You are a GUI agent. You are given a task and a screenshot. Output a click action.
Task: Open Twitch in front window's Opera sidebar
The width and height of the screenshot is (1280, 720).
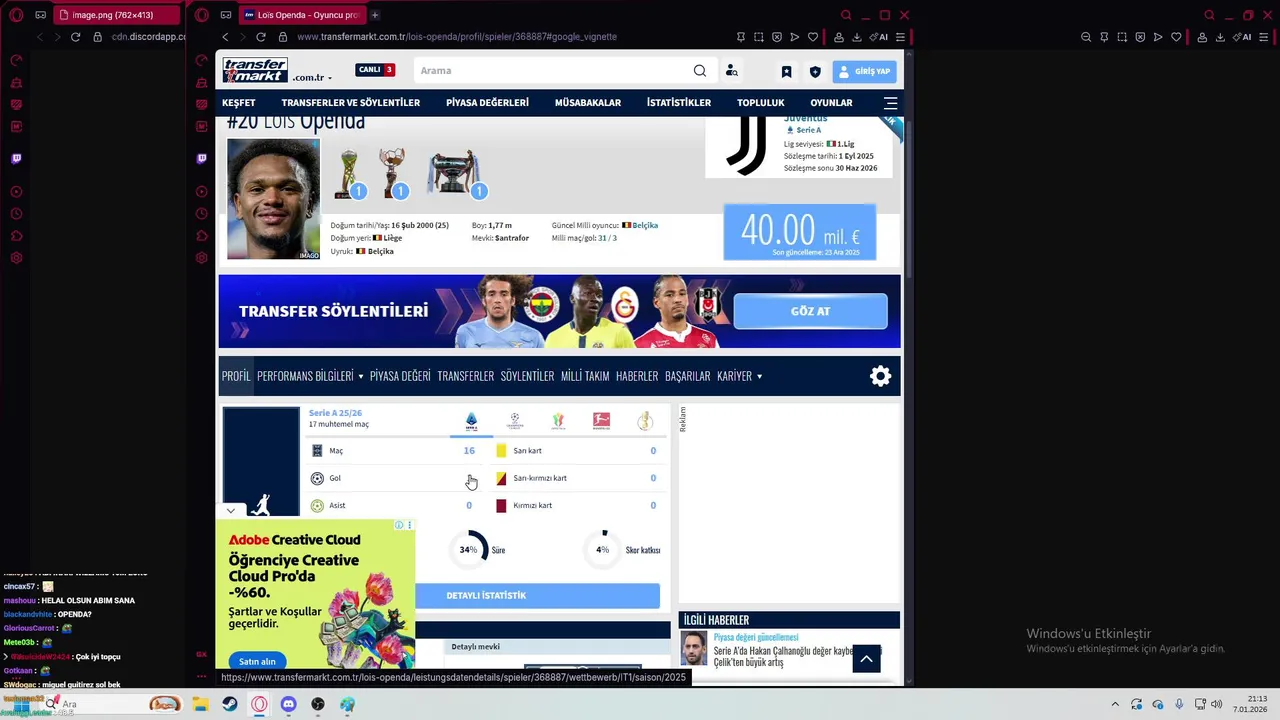(x=202, y=158)
